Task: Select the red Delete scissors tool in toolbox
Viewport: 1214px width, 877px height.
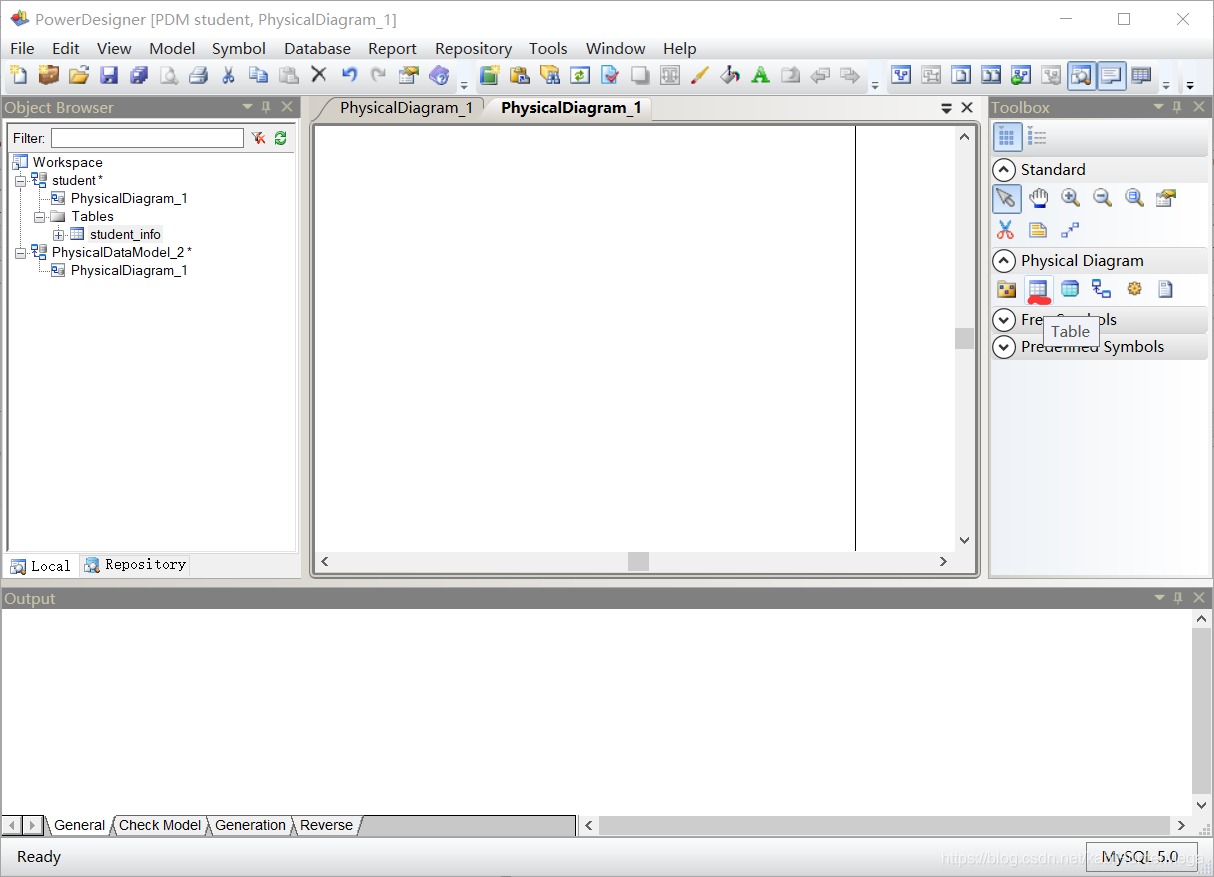Action: pos(1007,229)
